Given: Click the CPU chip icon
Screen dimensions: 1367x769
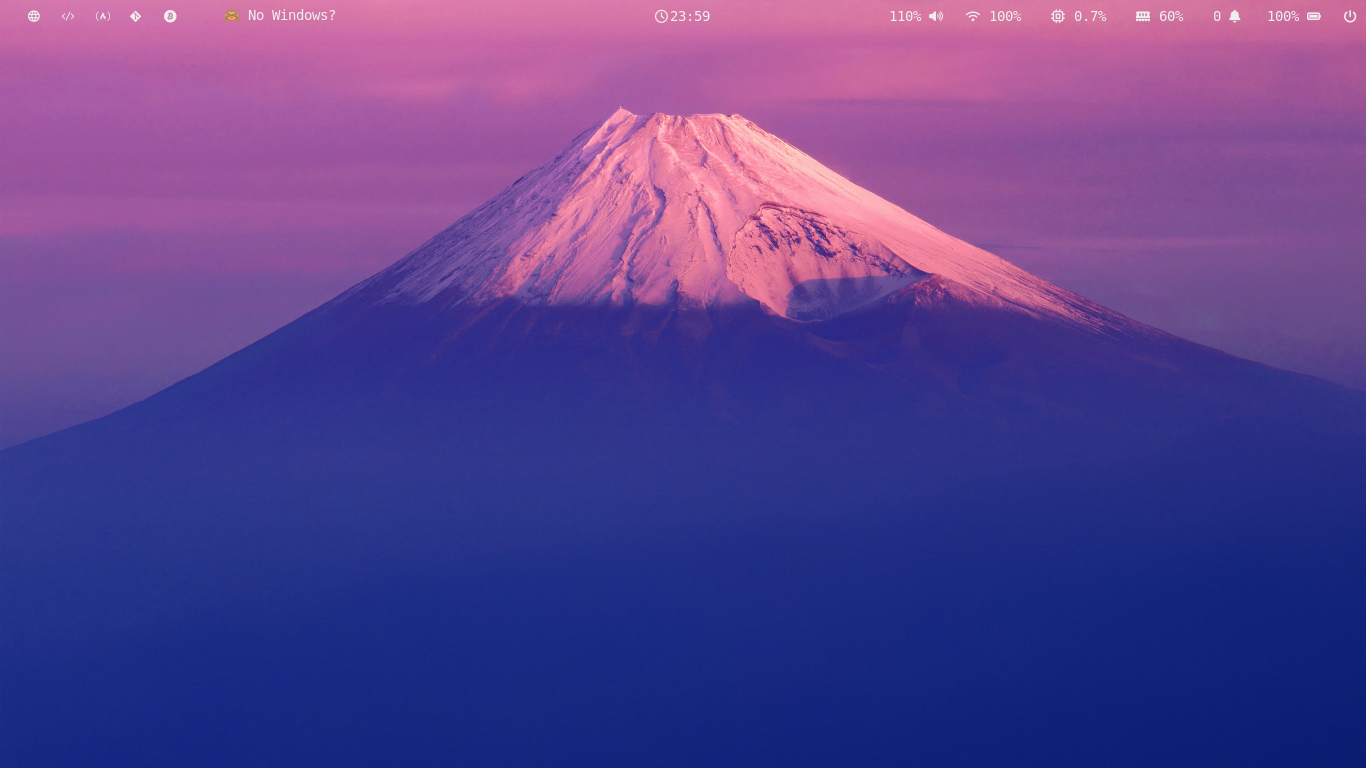Looking at the screenshot, I should pos(1058,16).
